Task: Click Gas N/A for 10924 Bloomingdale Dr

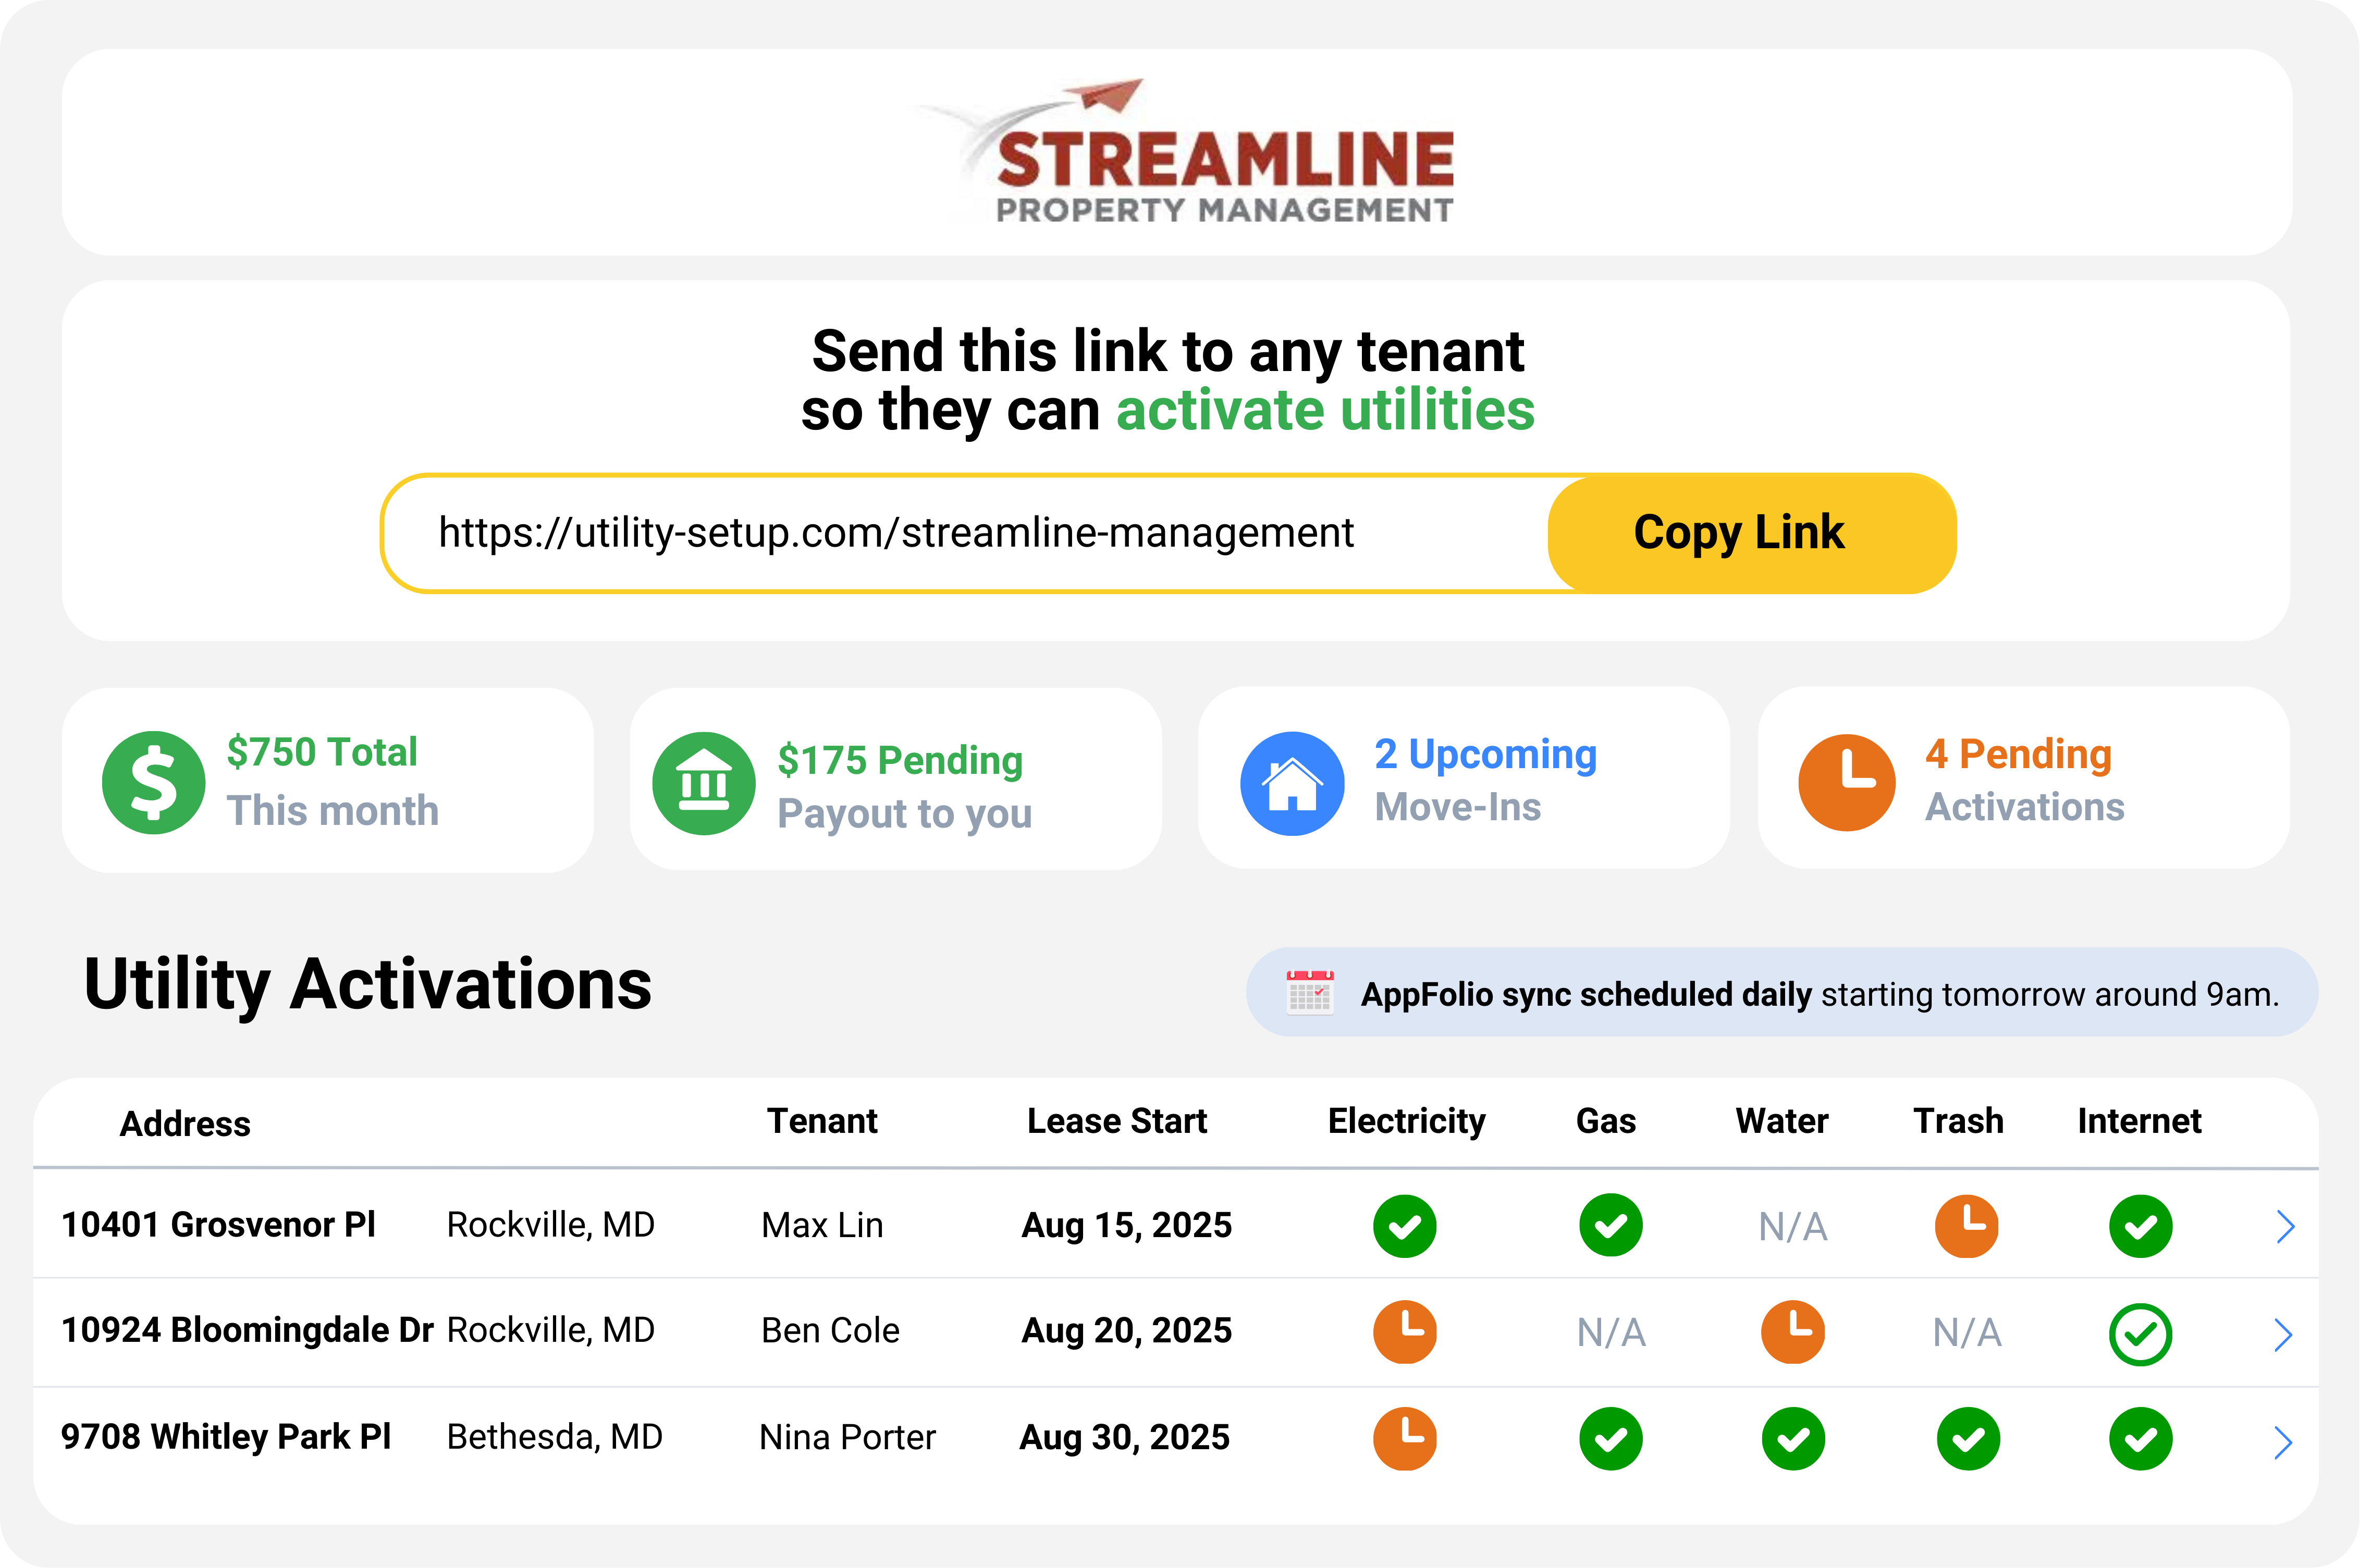Action: pyautogui.click(x=1610, y=1333)
